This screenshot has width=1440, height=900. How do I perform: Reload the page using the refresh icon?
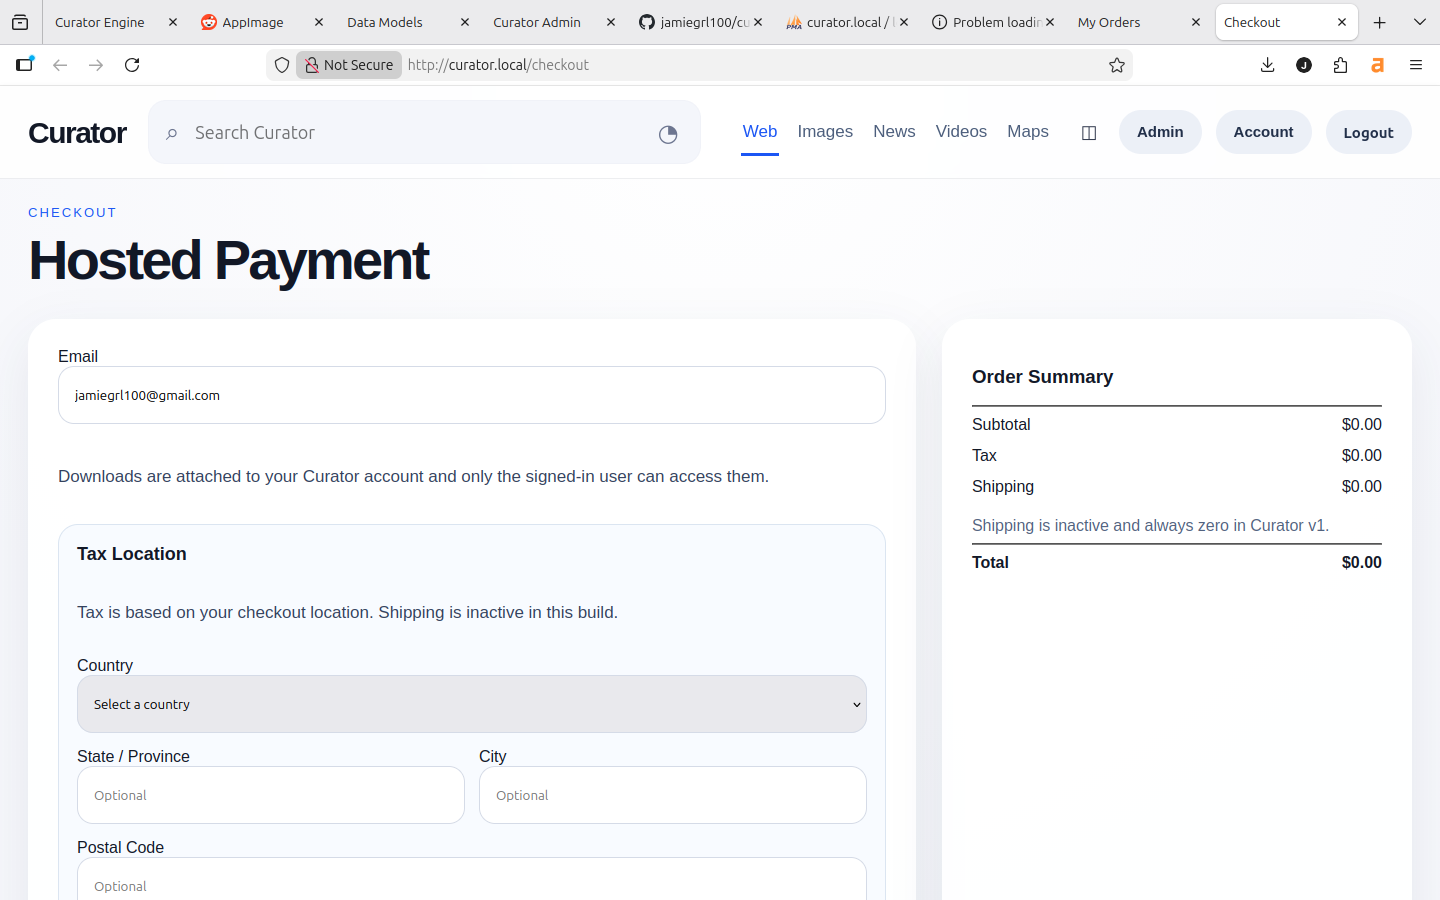pyautogui.click(x=132, y=64)
